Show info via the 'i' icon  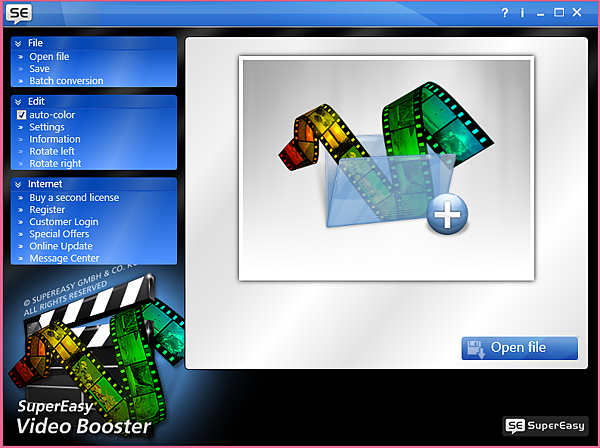522,13
